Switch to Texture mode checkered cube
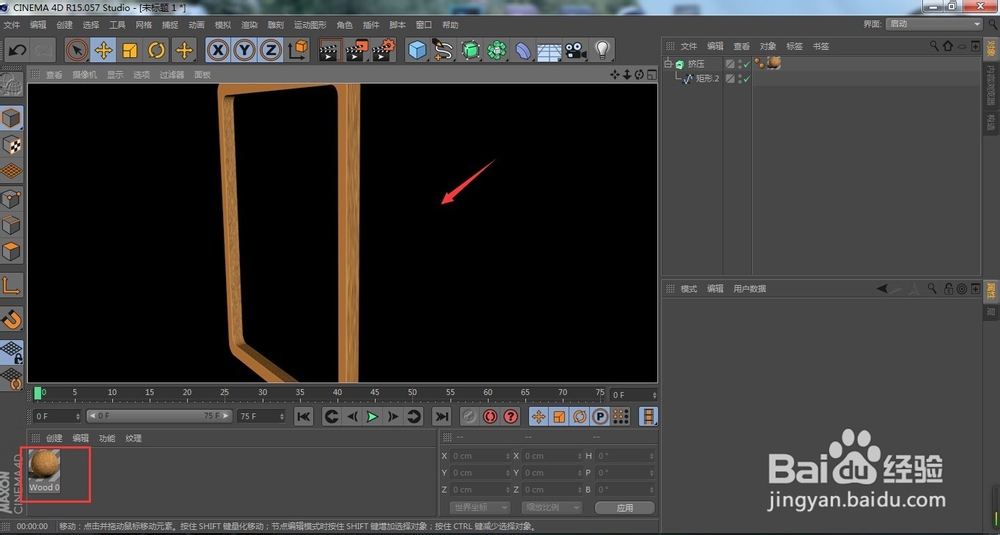Screen dimensions: 1000x535 (x=11, y=145)
